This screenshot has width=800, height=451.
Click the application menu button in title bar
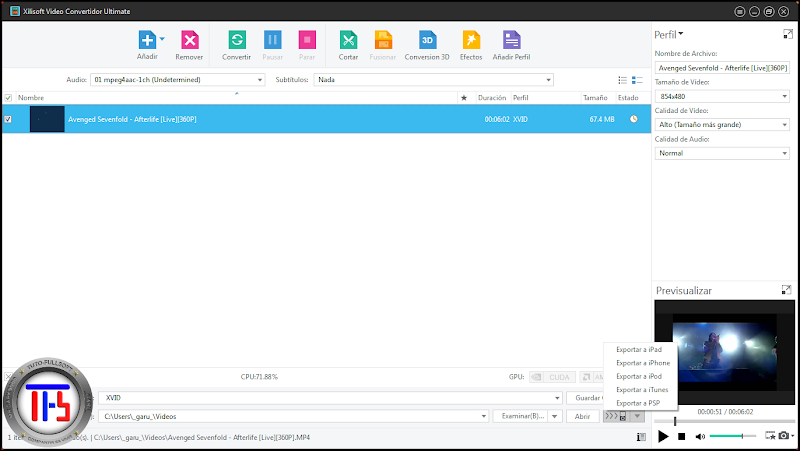(739, 11)
